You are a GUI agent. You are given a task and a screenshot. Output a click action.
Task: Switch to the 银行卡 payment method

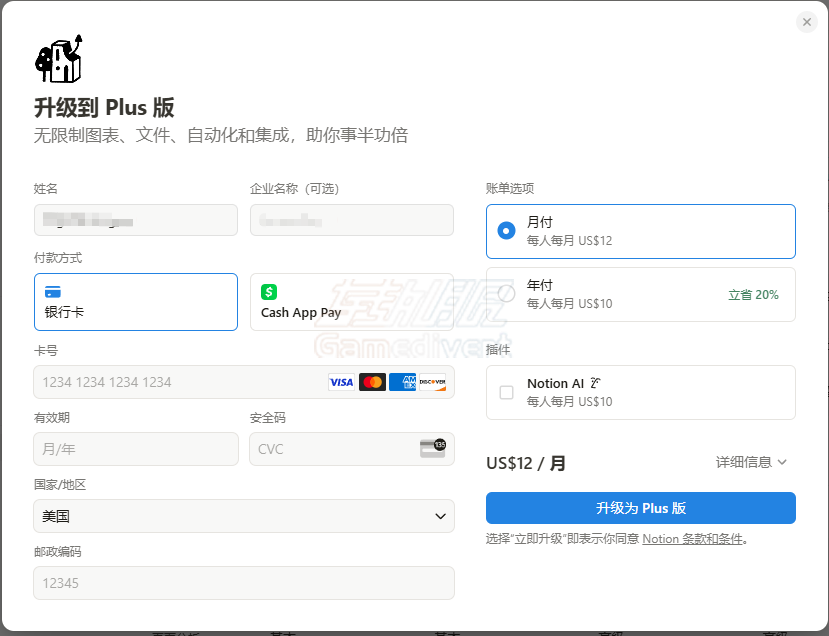coord(135,302)
